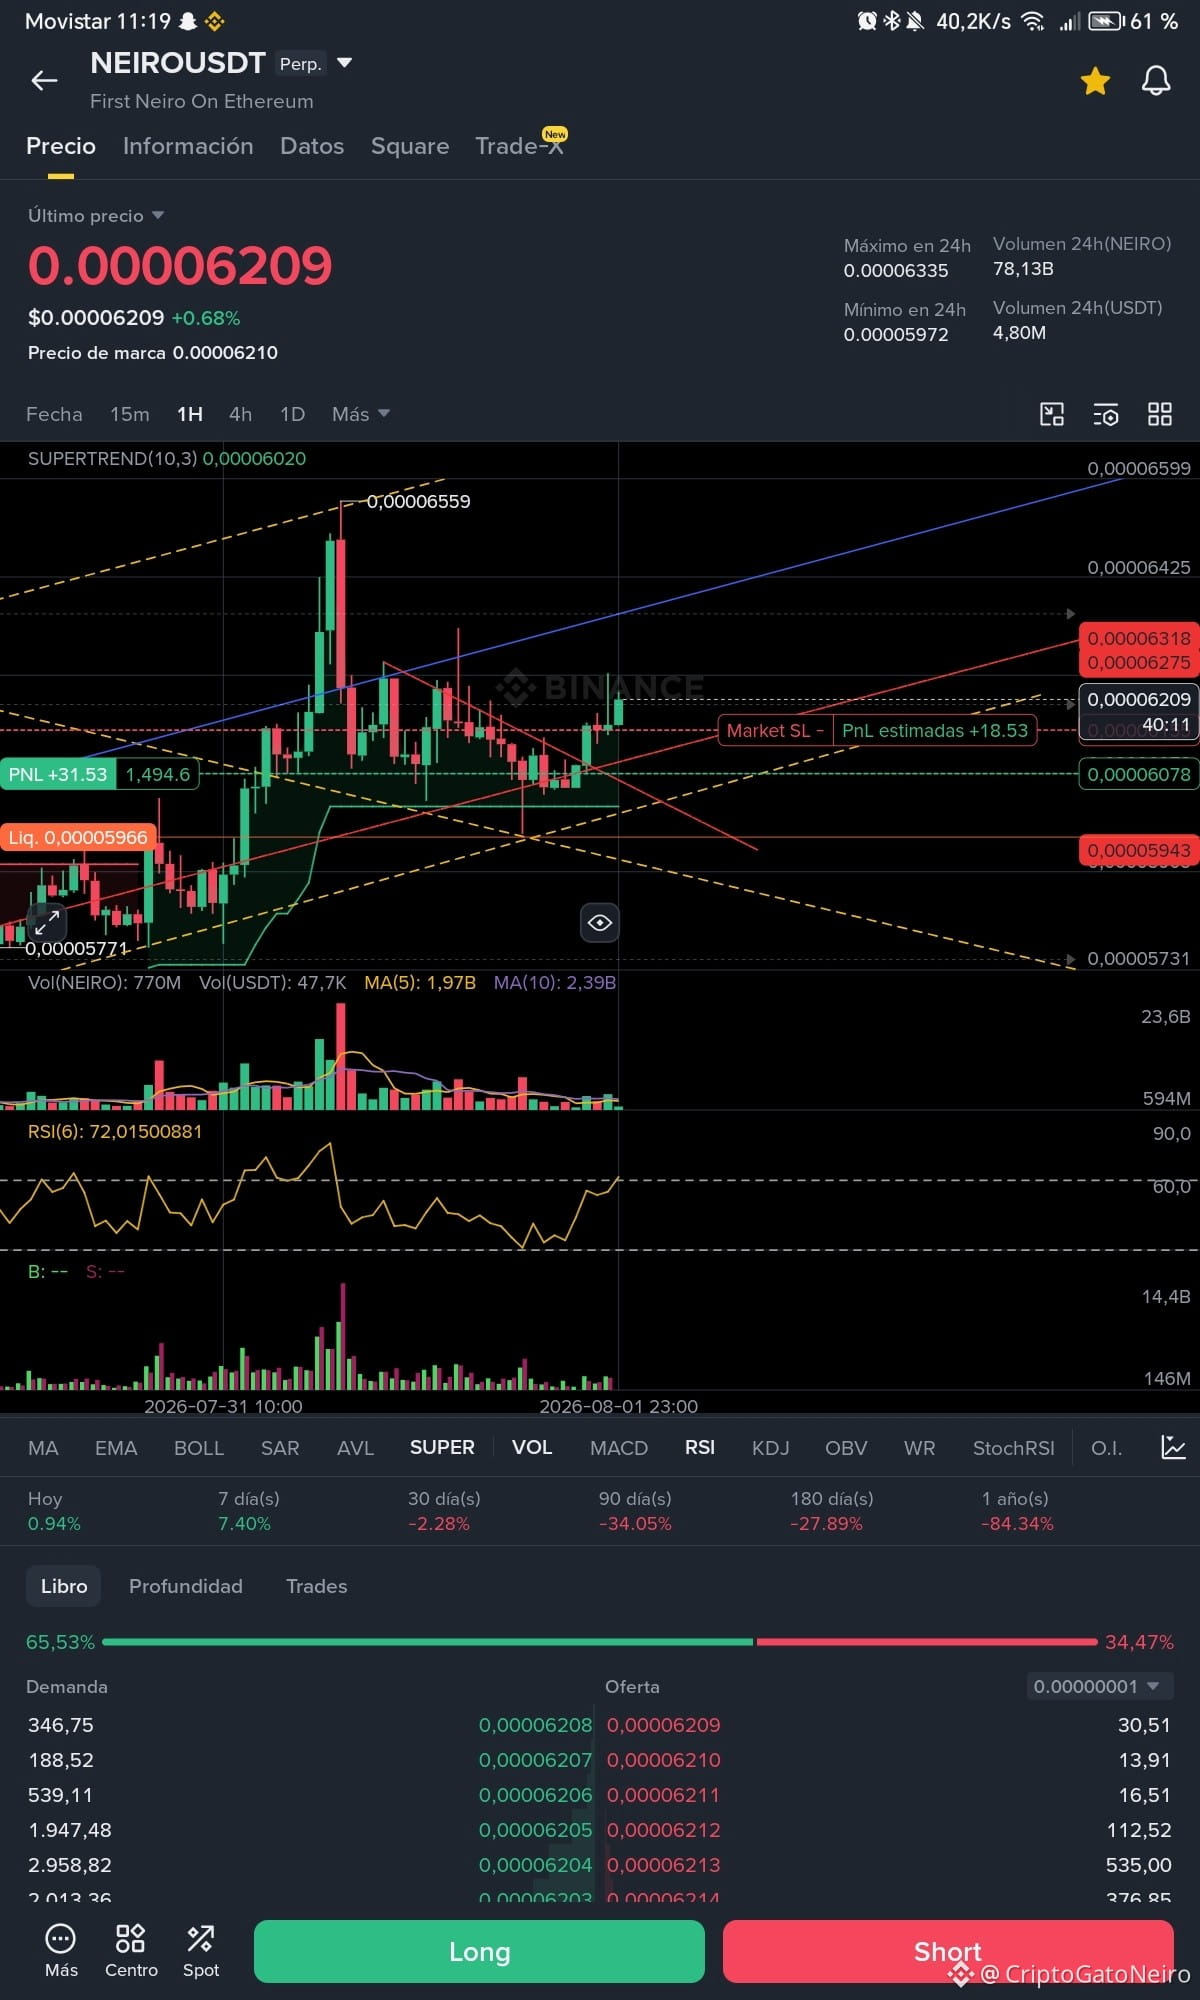Switch to the Precio tab

coord(61,146)
